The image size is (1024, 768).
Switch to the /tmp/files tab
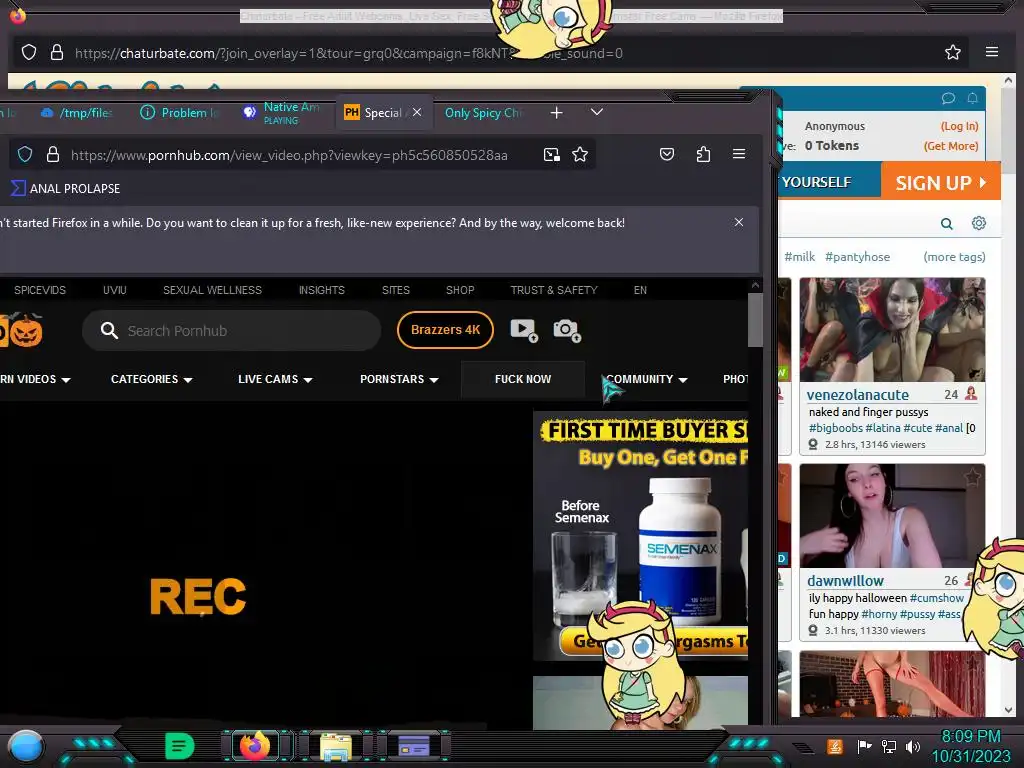coord(76,113)
